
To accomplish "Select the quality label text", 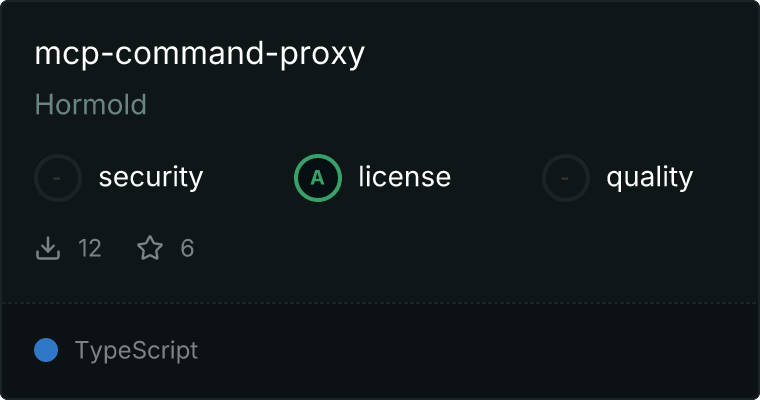I will click(x=649, y=177).
